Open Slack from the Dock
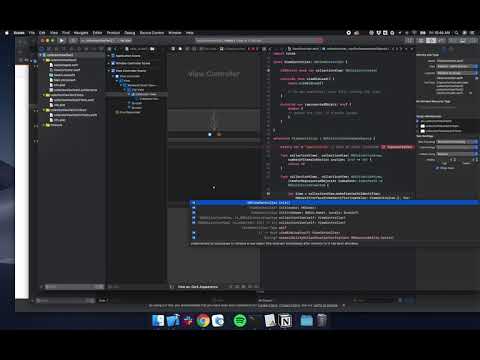 tap(188, 321)
